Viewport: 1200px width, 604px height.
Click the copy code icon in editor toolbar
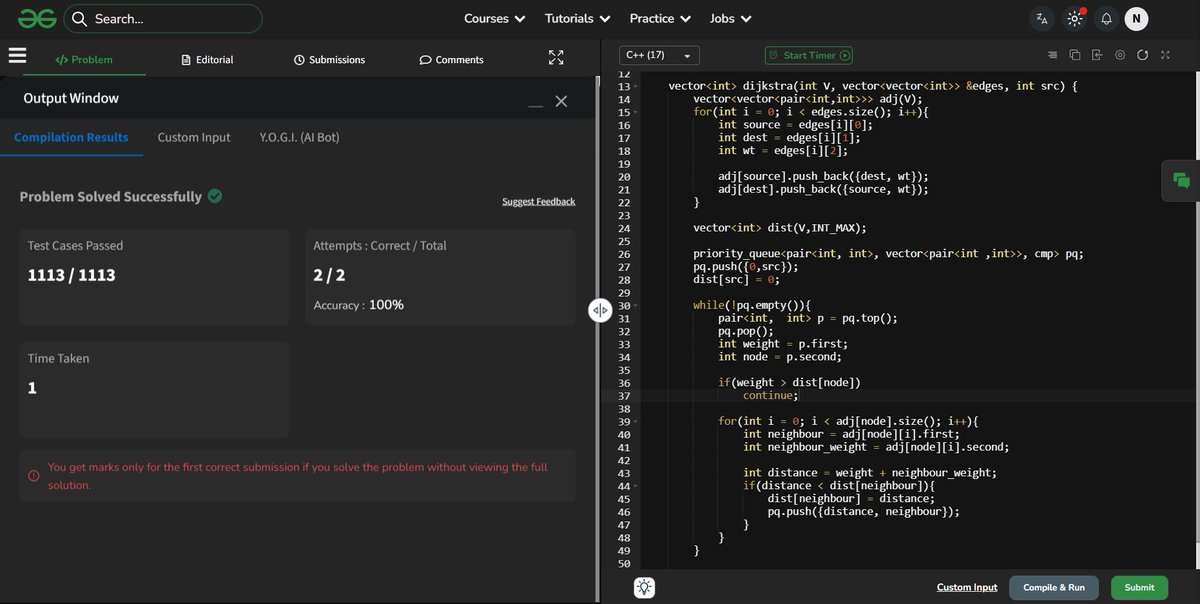1075,55
